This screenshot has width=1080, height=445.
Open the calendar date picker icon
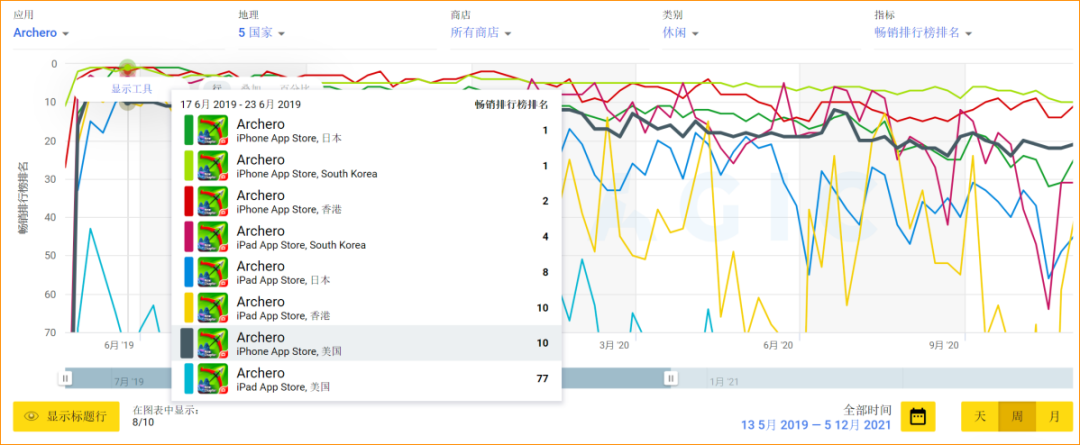click(x=917, y=417)
